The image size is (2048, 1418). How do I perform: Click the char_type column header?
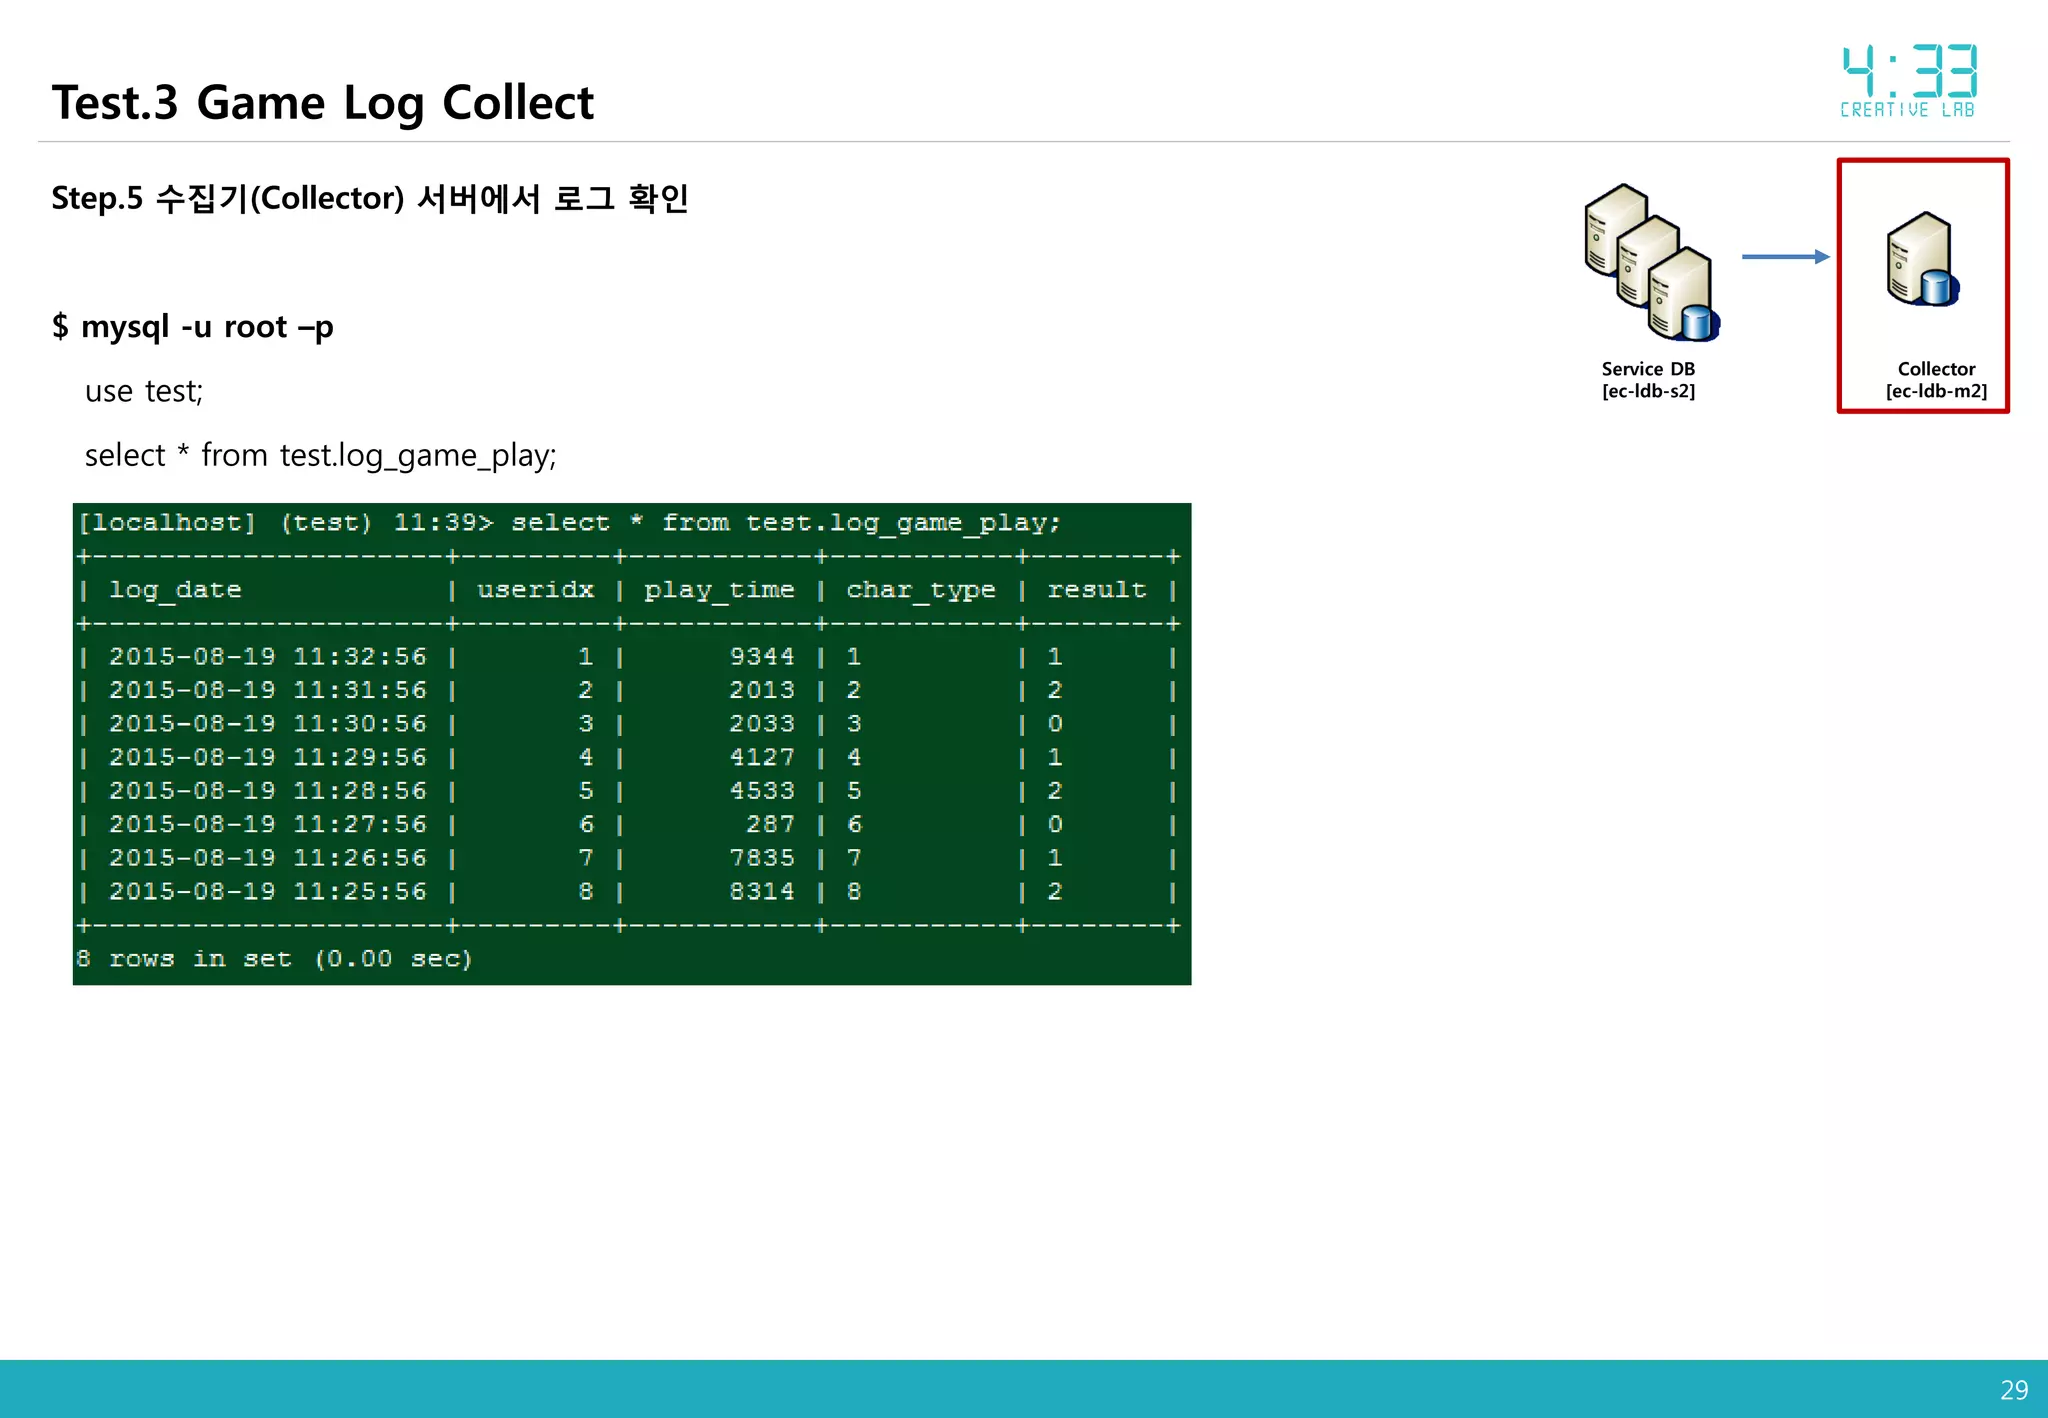(920, 590)
